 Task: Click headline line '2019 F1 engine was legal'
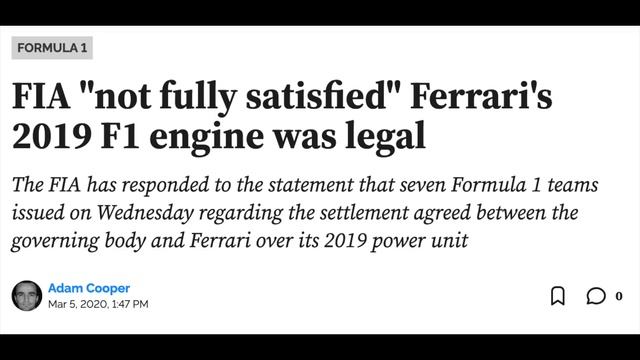[x=219, y=137]
